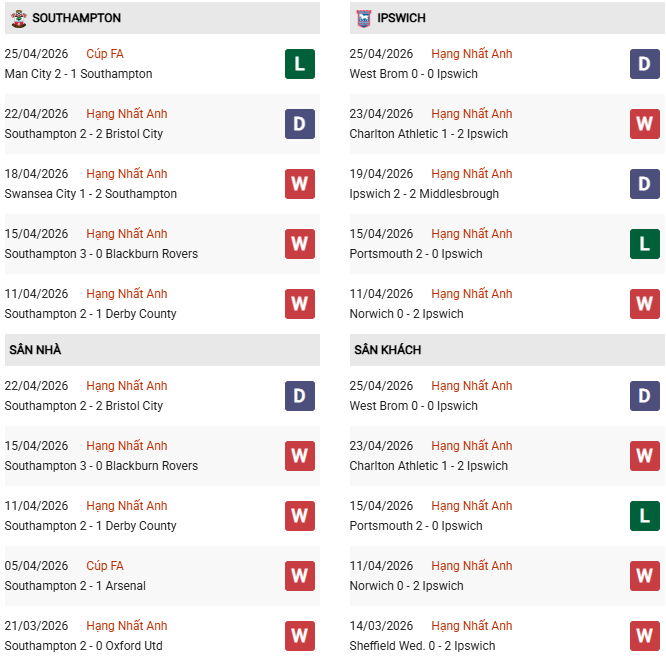Click the green L badge for Man City match

[x=300, y=64]
